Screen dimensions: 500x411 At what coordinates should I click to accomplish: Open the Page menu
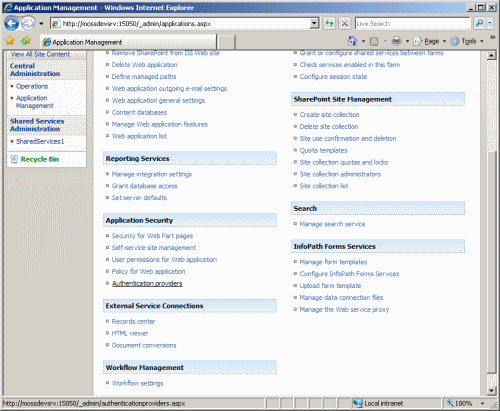tap(429, 41)
